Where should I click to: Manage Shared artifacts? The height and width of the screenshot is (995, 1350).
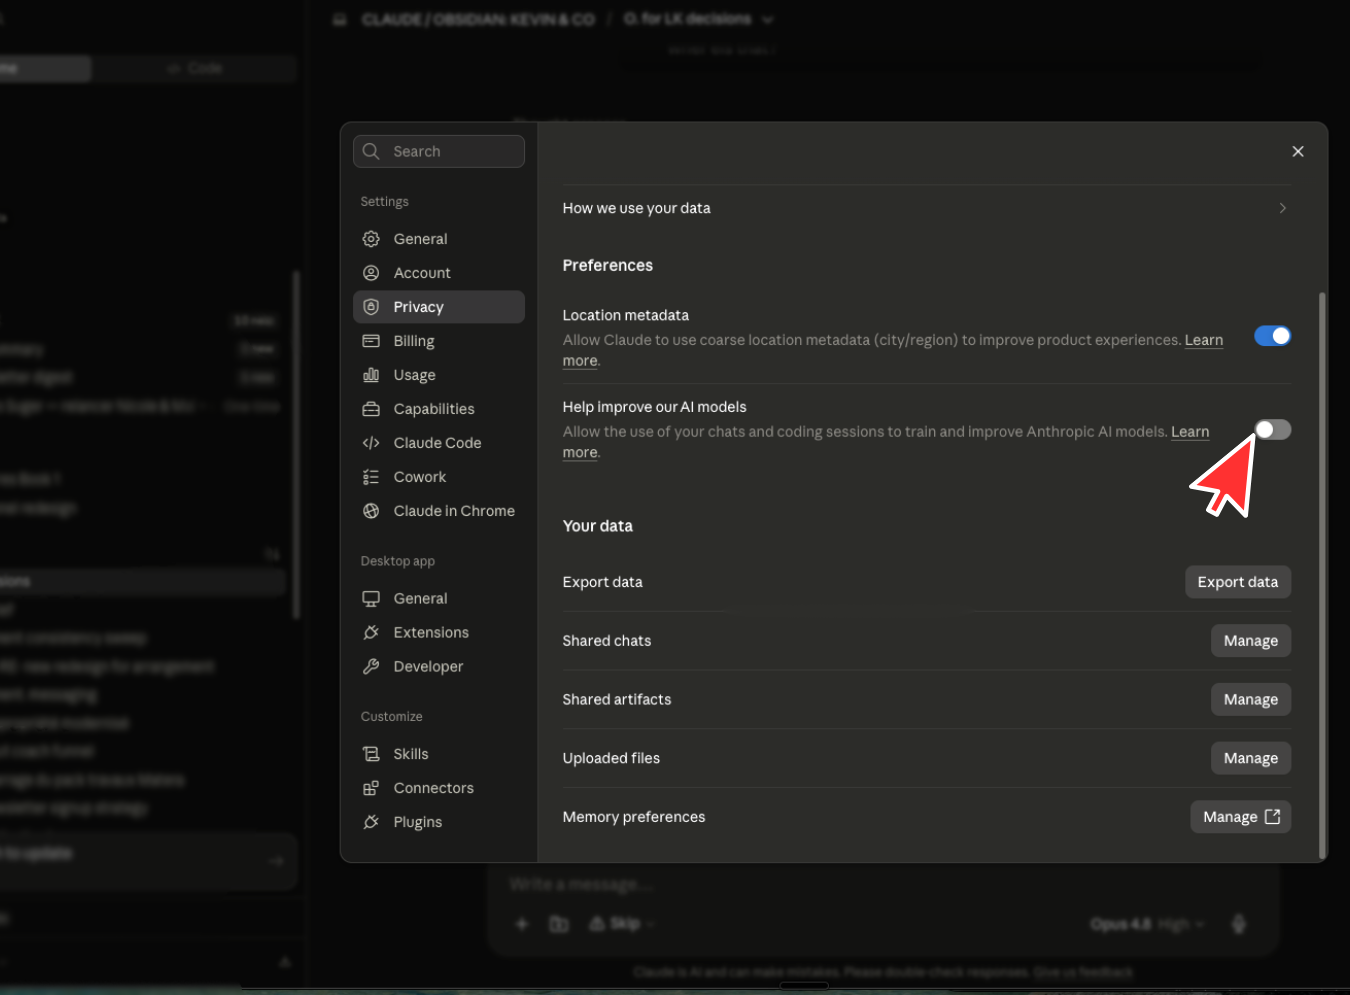[x=1250, y=700]
